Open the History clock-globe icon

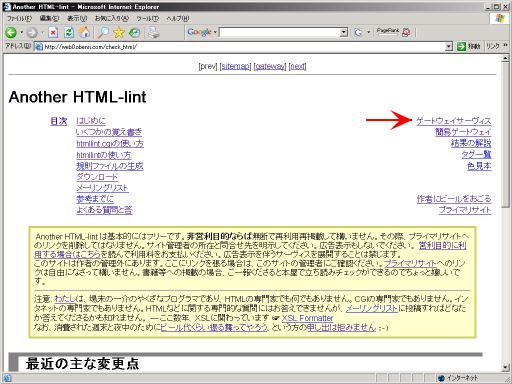click(135, 32)
